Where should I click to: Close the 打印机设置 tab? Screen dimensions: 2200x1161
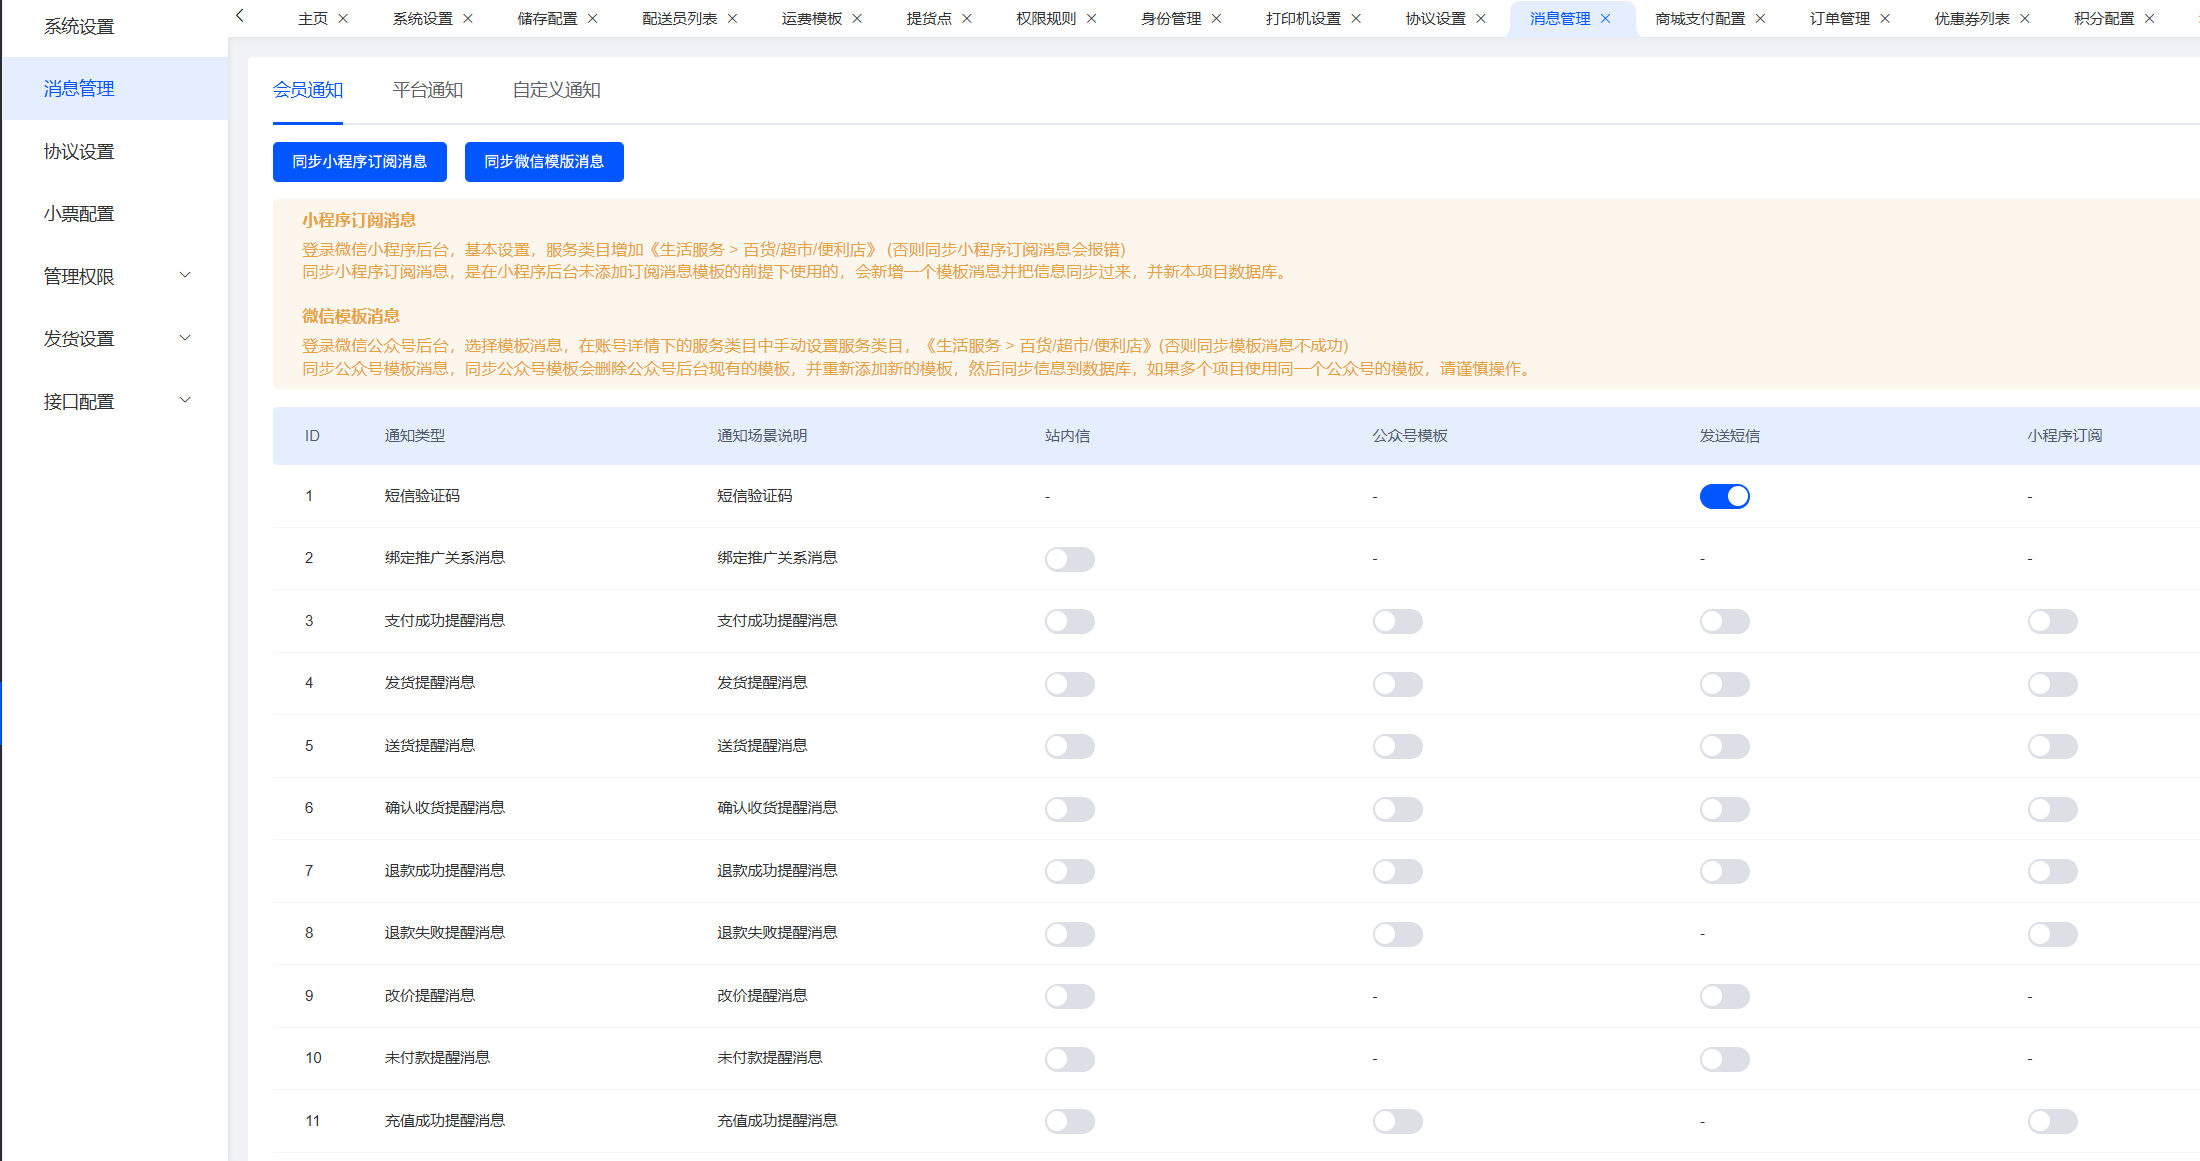tap(1356, 19)
